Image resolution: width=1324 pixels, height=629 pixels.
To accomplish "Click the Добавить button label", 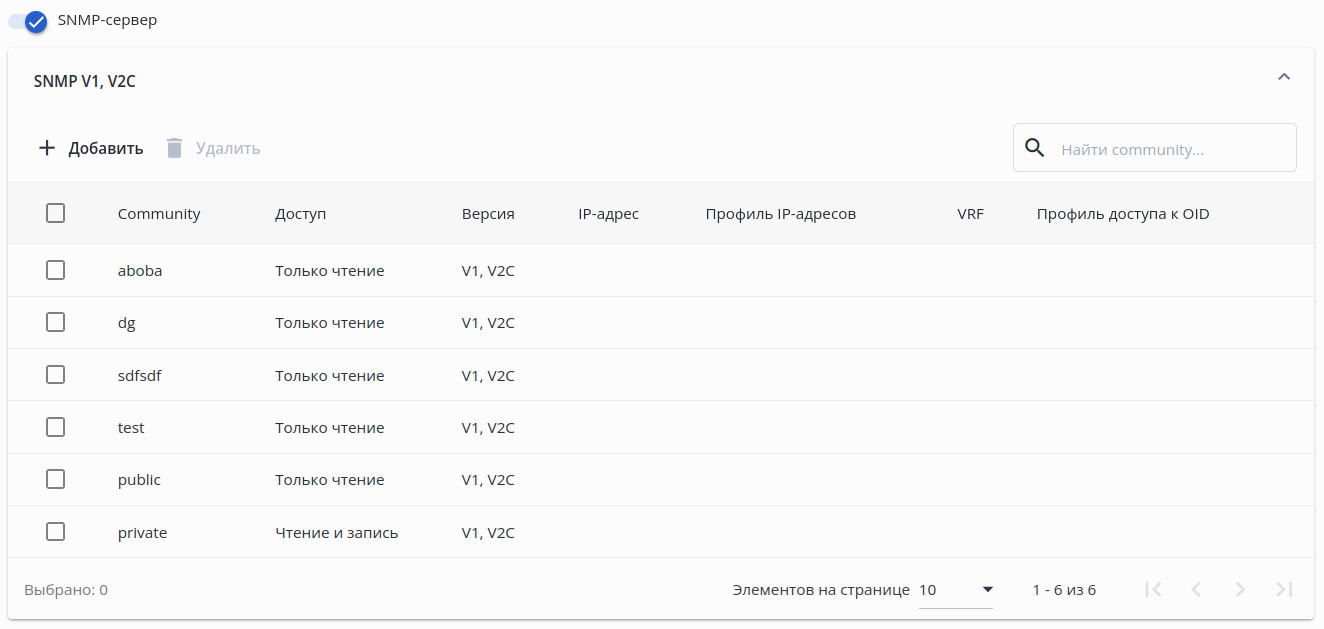I will (106, 148).
